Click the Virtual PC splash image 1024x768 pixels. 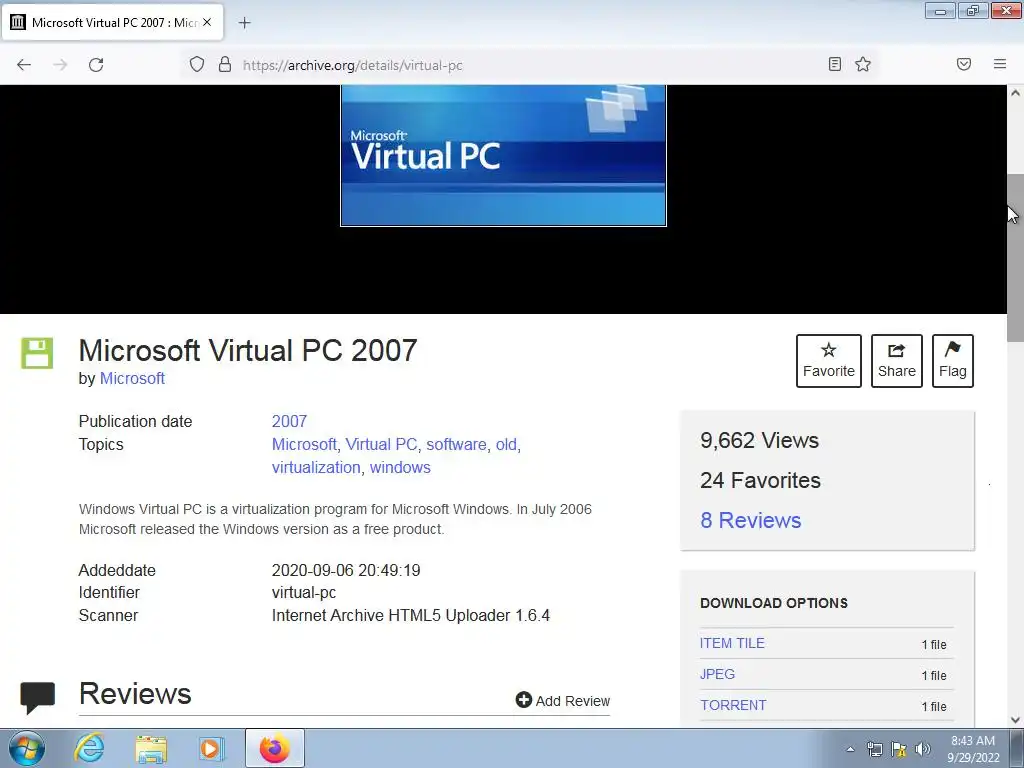504,155
